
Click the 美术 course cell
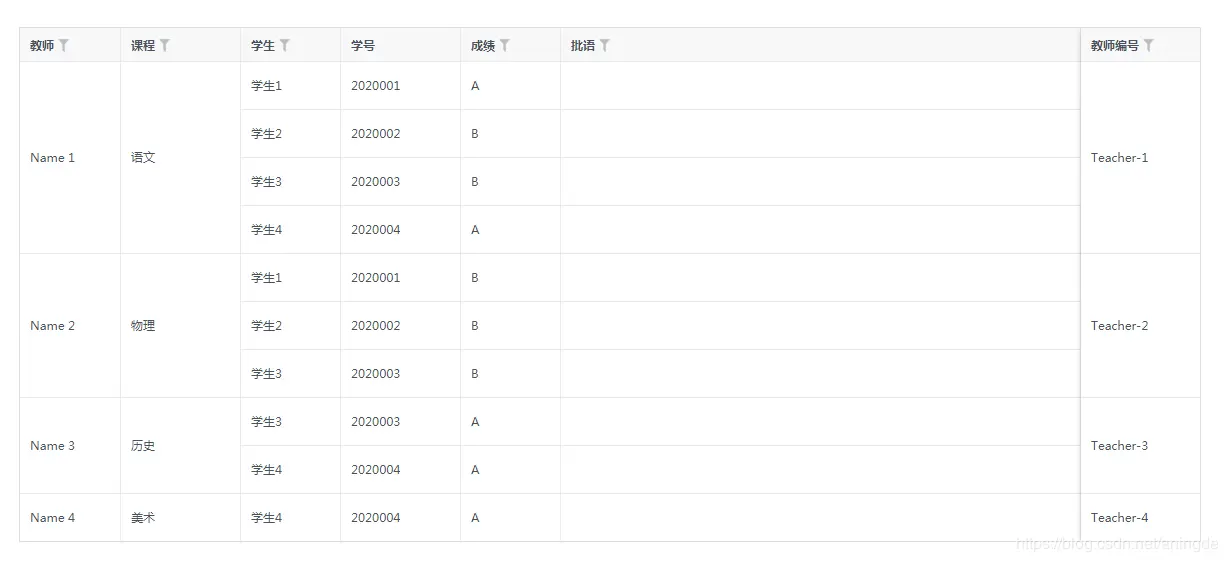click(x=181, y=518)
